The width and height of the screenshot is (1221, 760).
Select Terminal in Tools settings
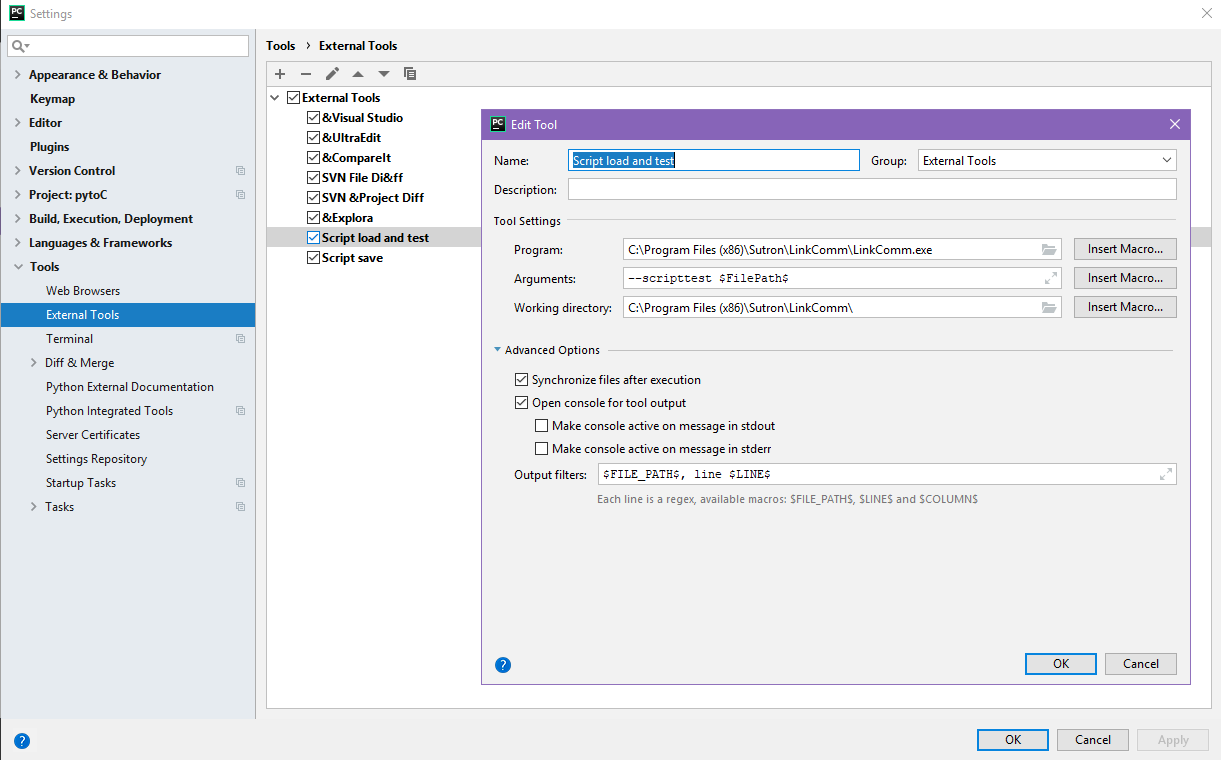click(x=69, y=339)
